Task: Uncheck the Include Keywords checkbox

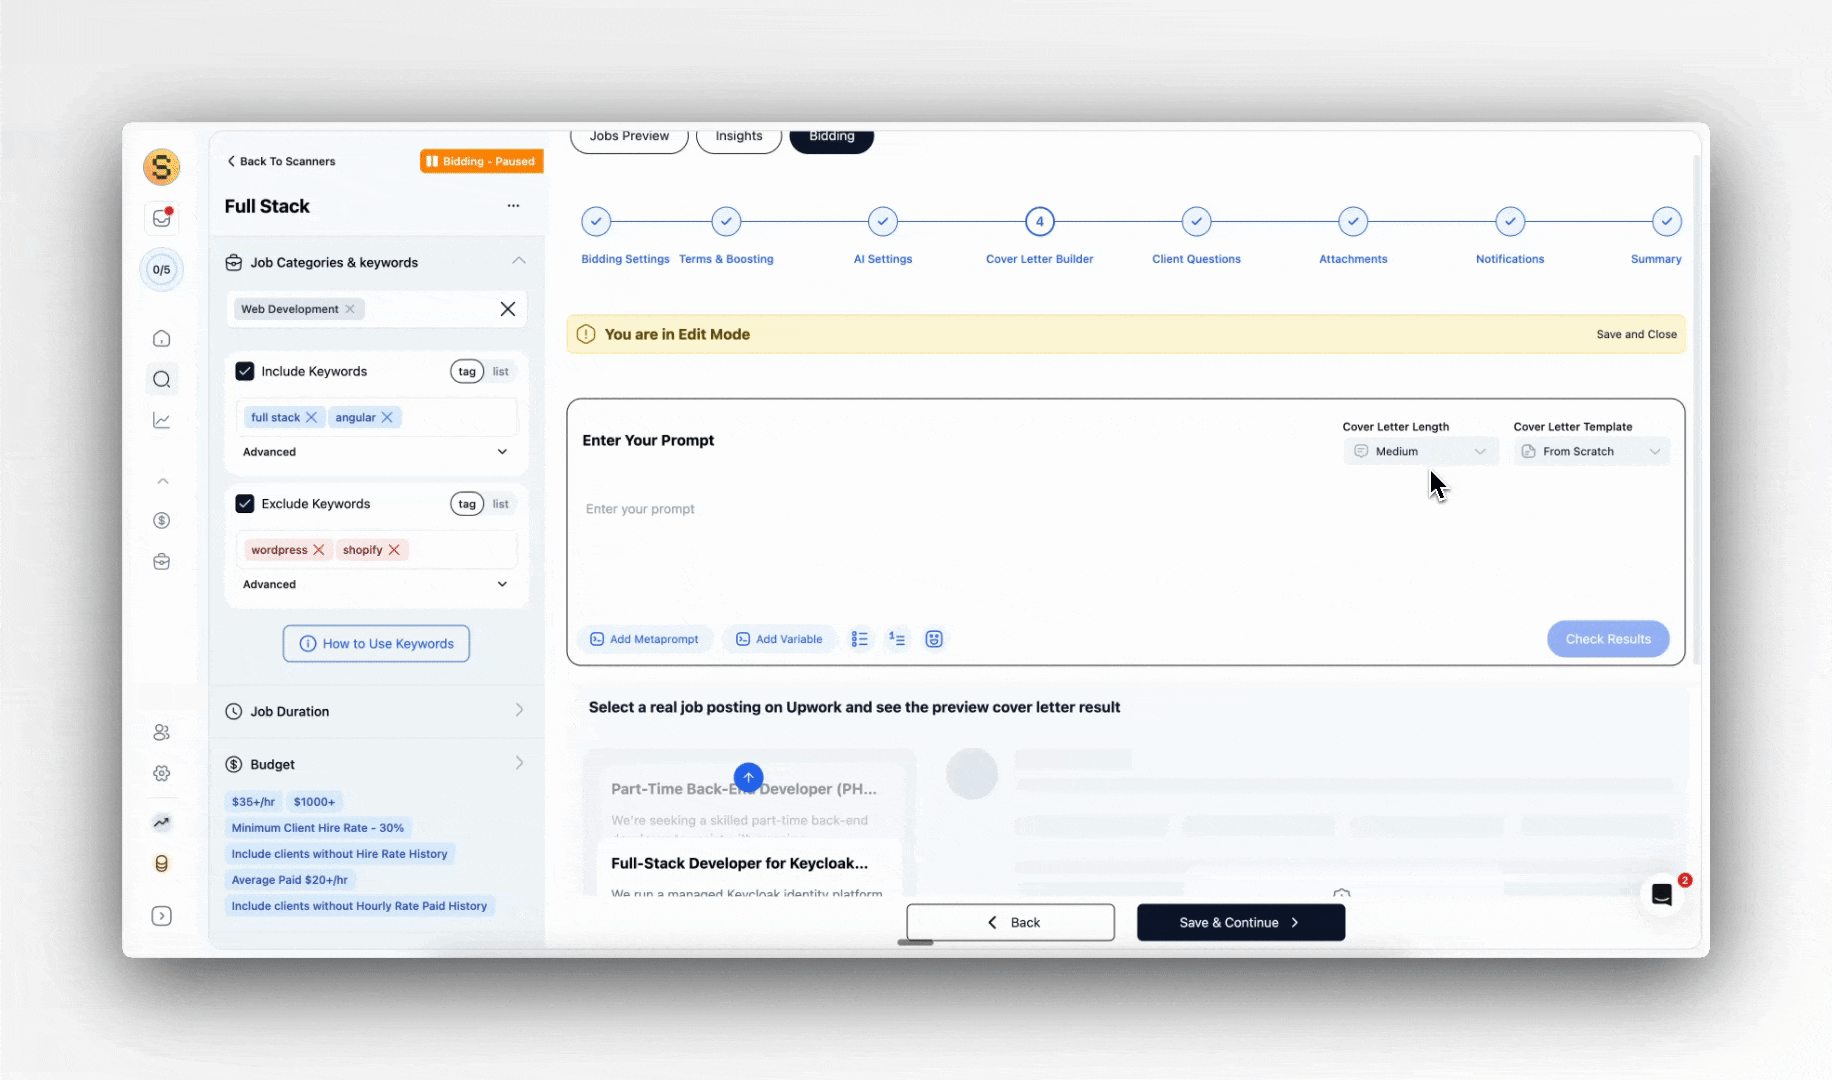Action: (x=244, y=371)
